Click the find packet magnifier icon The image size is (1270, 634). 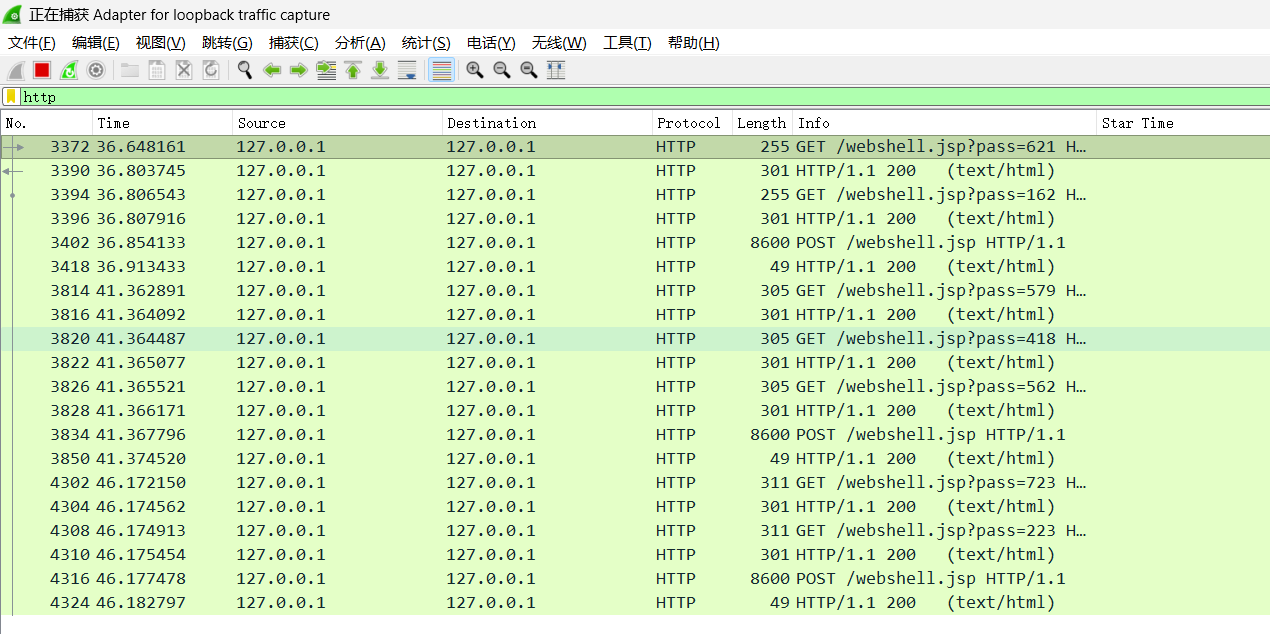244,70
